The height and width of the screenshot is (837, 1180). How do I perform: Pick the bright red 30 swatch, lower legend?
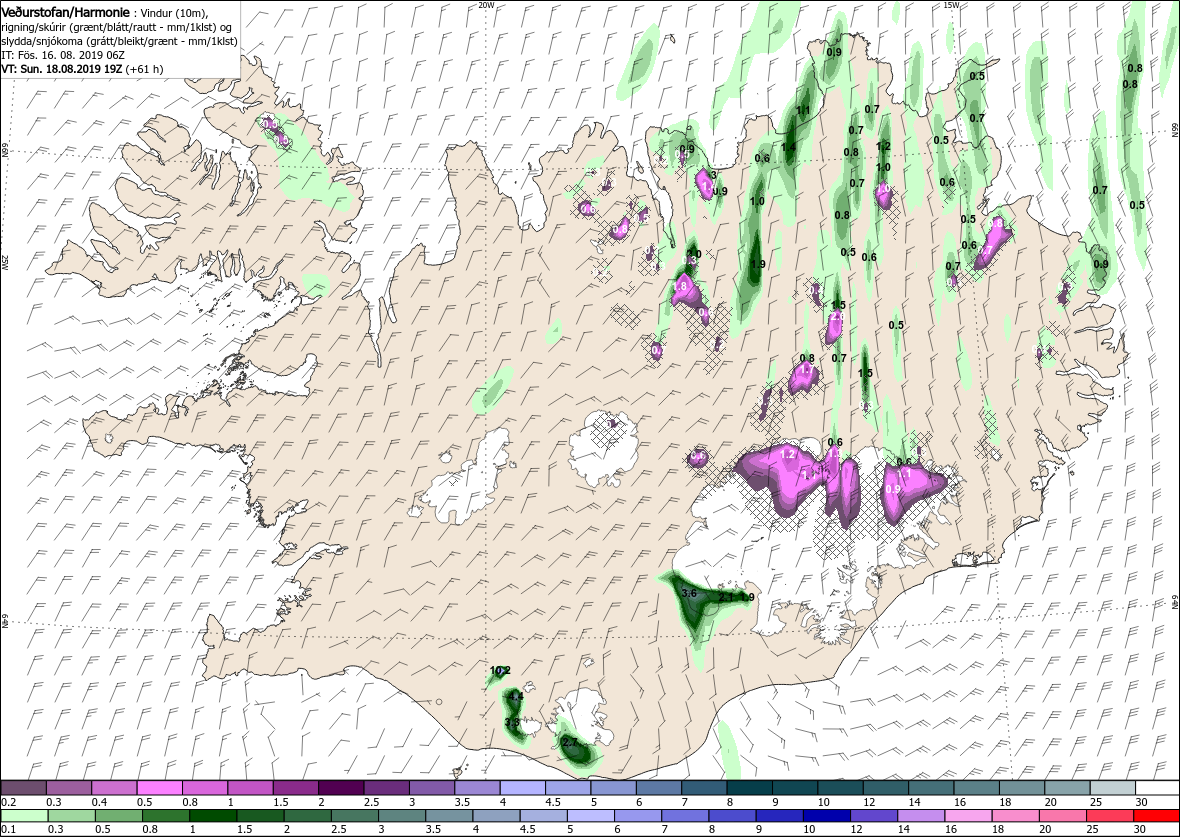click(1156, 817)
